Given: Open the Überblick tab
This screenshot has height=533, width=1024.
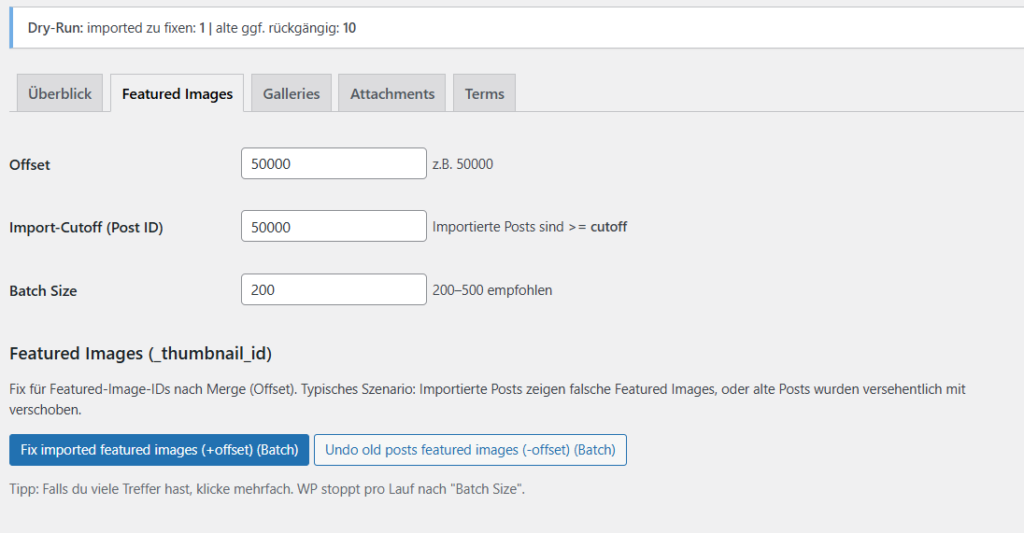Looking at the screenshot, I should pyautogui.click(x=60, y=94).
